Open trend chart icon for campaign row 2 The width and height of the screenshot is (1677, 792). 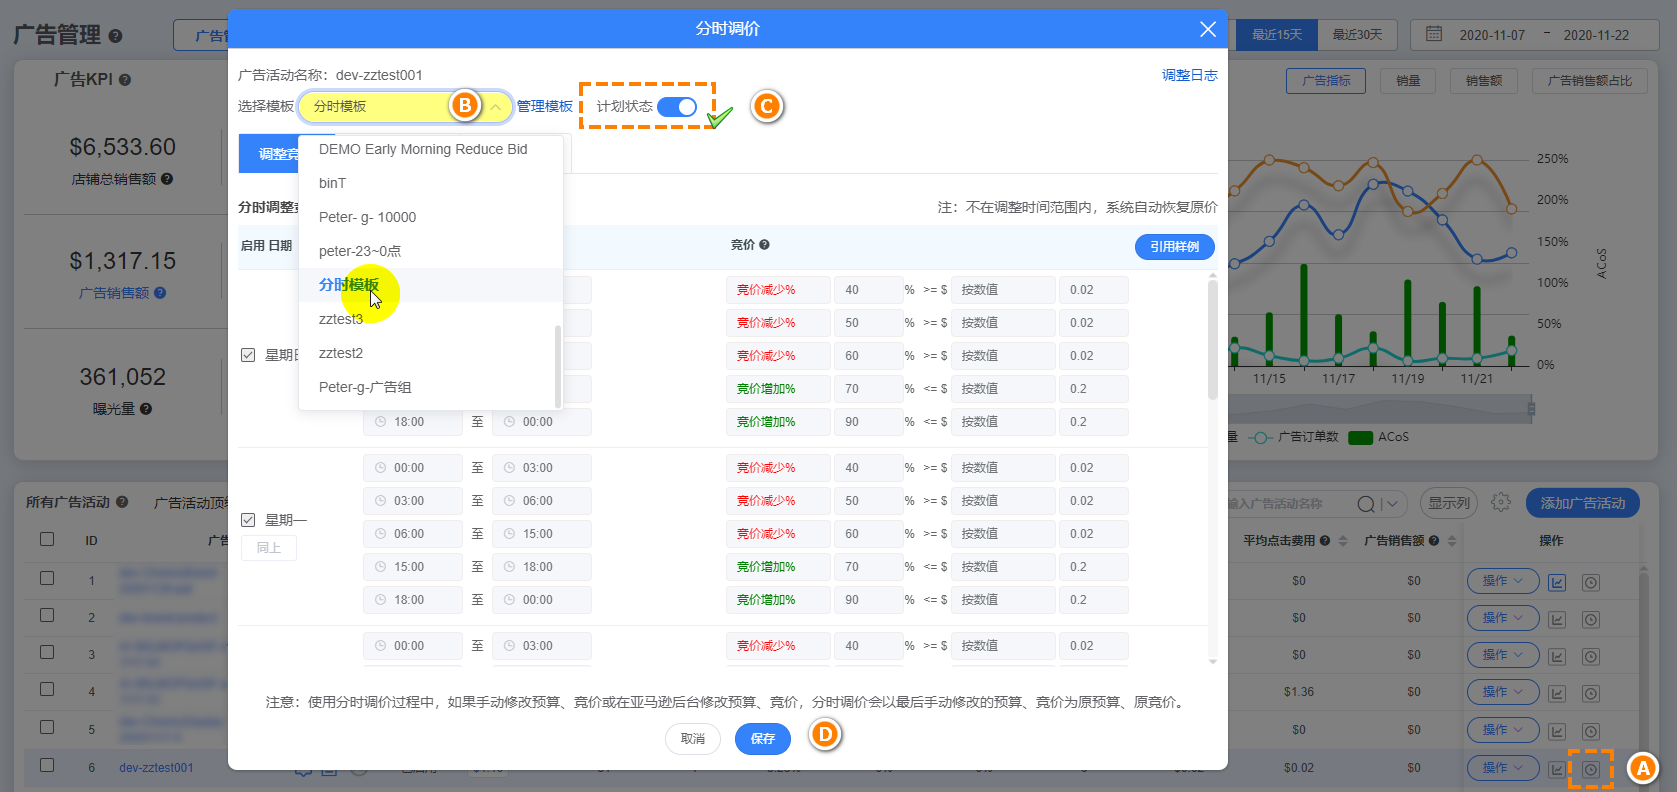pos(1557,619)
